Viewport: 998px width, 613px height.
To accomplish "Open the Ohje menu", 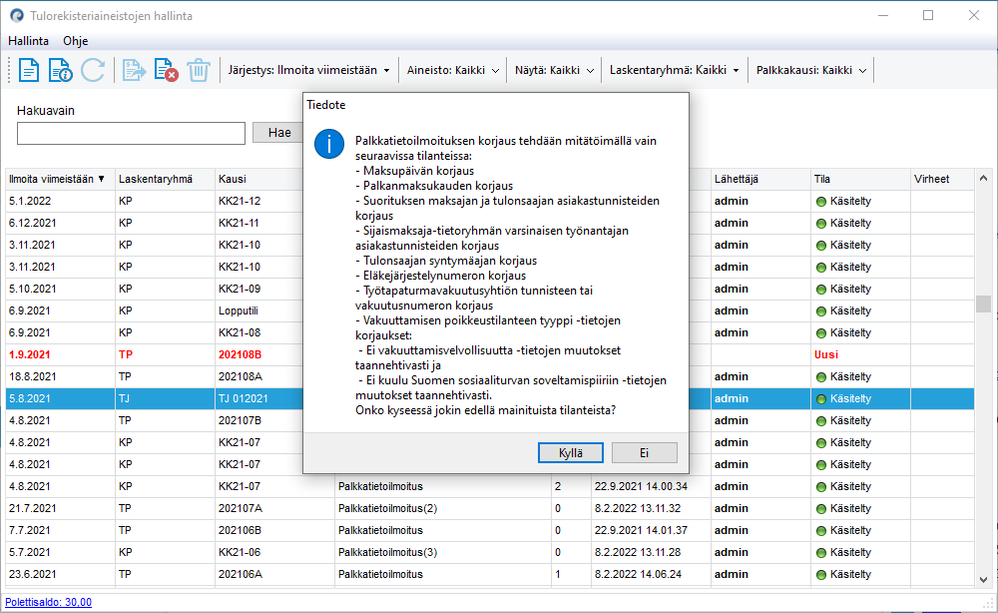I will (75, 41).
